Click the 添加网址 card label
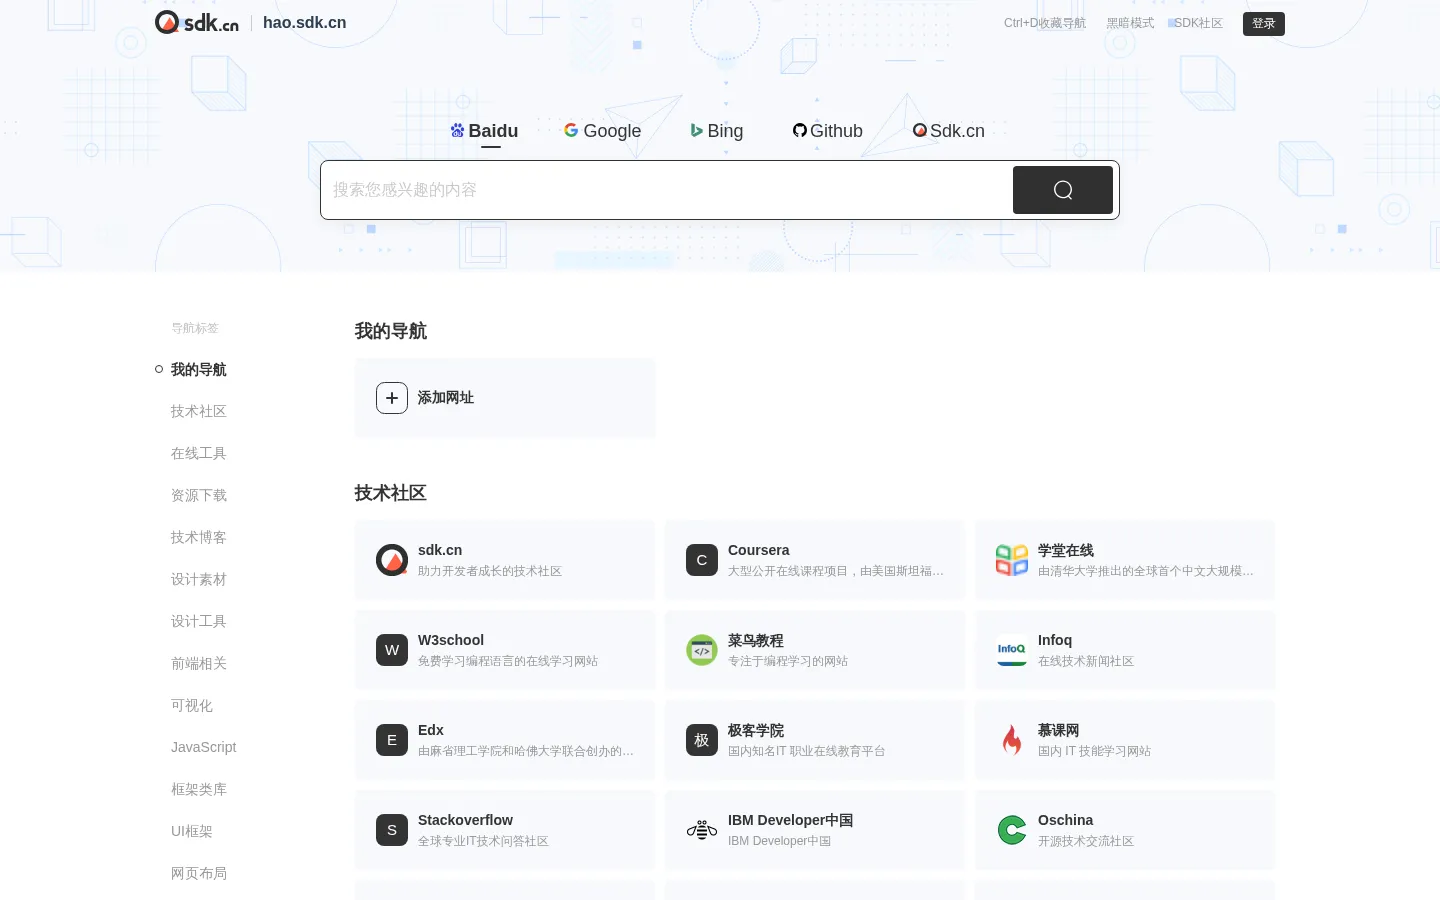The width and height of the screenshot is (1440, 900). point(446,398)
